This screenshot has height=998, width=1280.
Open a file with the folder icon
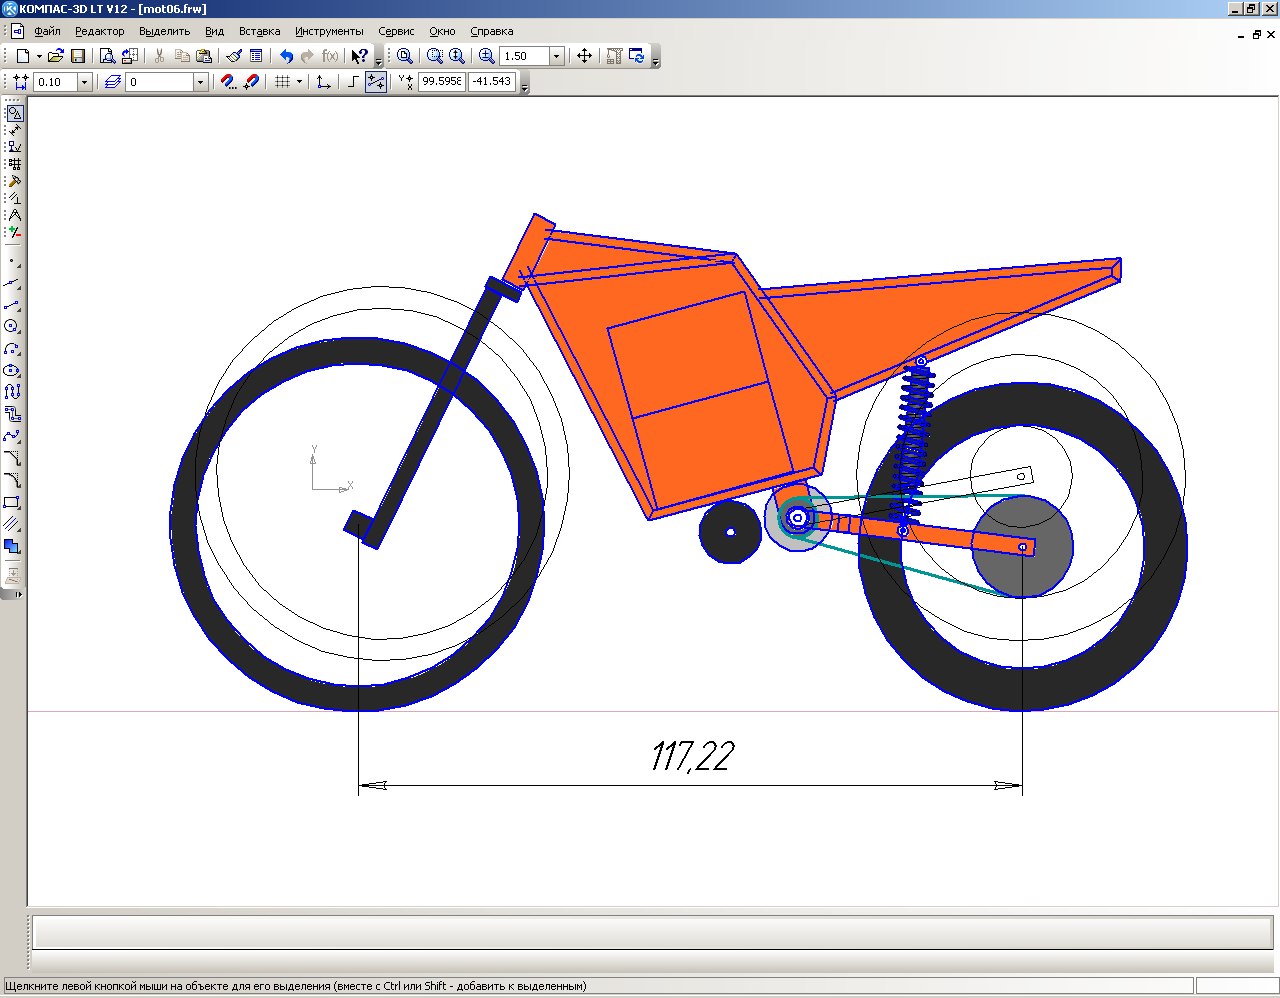[x=56, y=56]
